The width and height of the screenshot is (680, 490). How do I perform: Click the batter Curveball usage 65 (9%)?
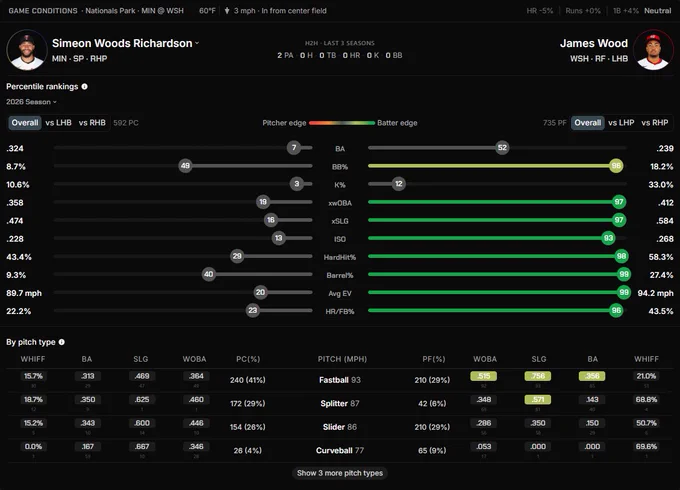432,451
